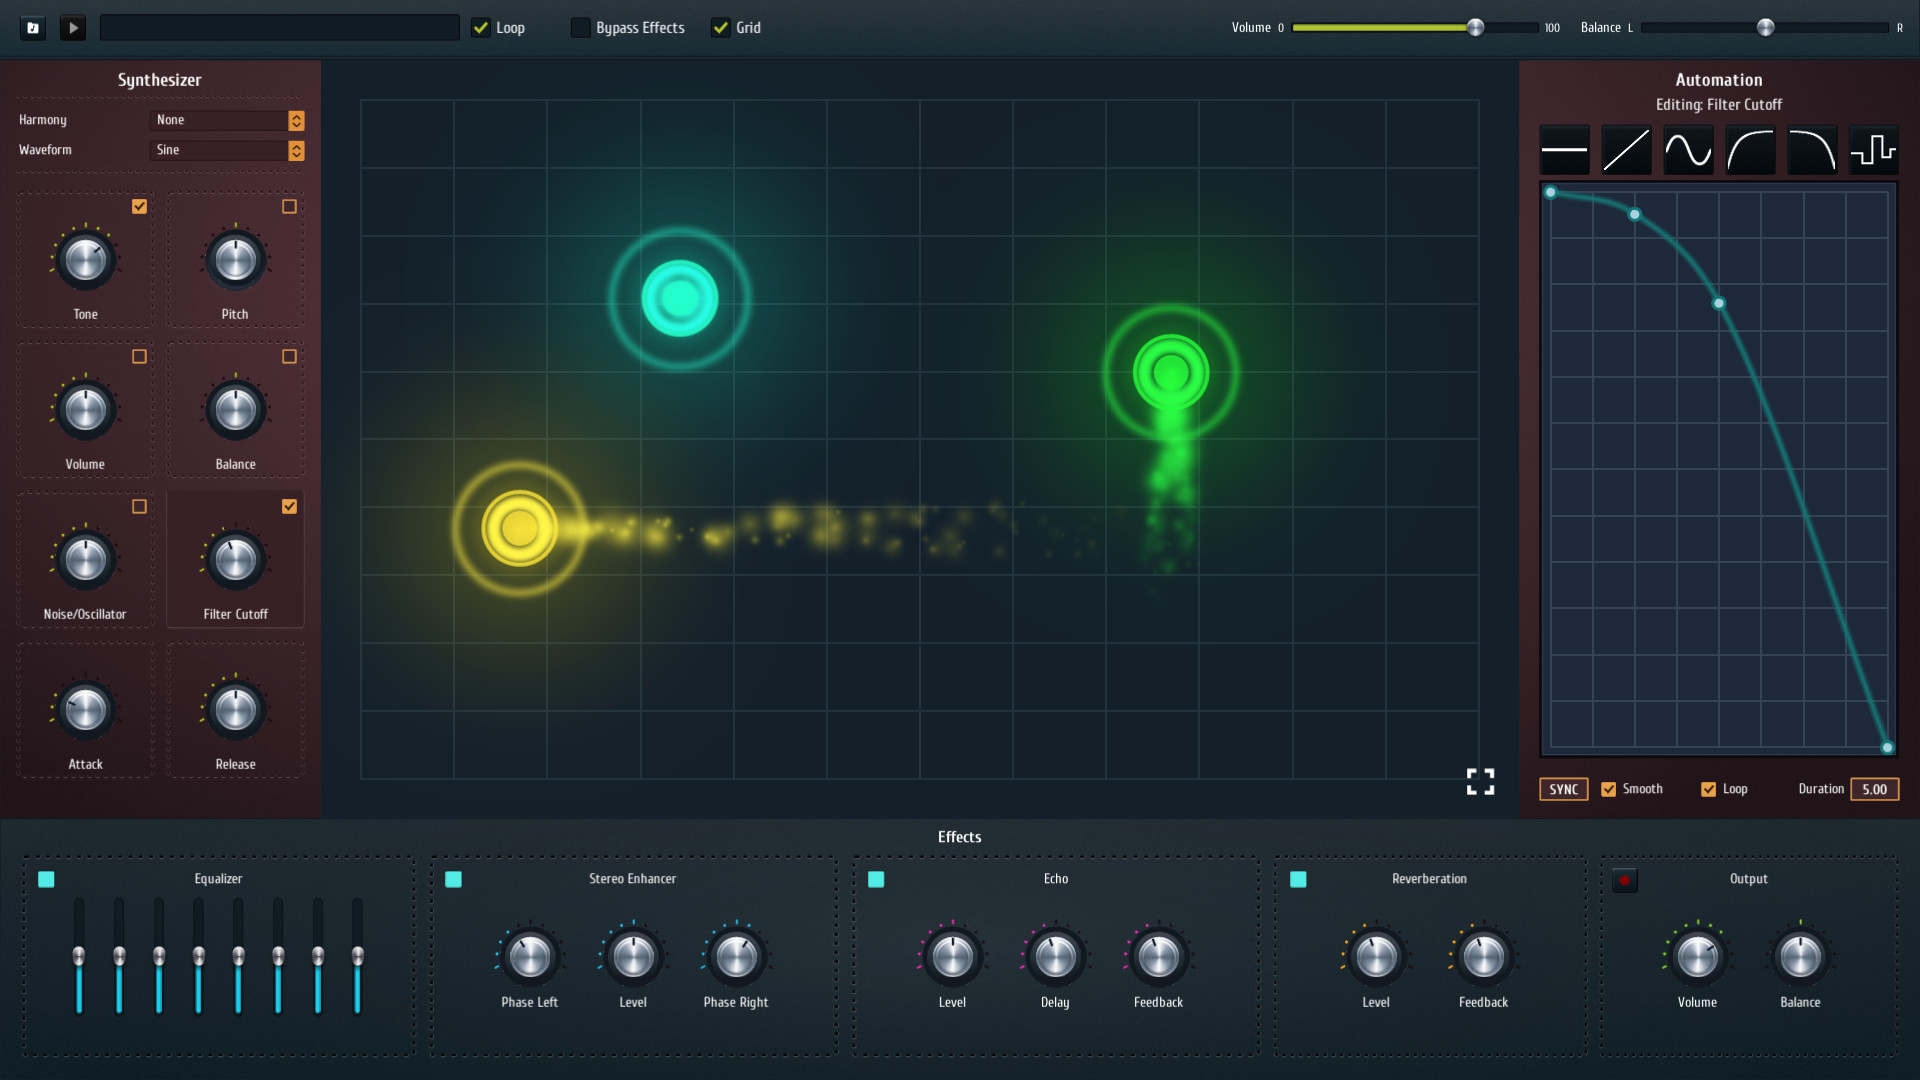The height and width of the screenshot is (1080, 1920).
Task: Open a music file using the folder icon
Action: 32,27
